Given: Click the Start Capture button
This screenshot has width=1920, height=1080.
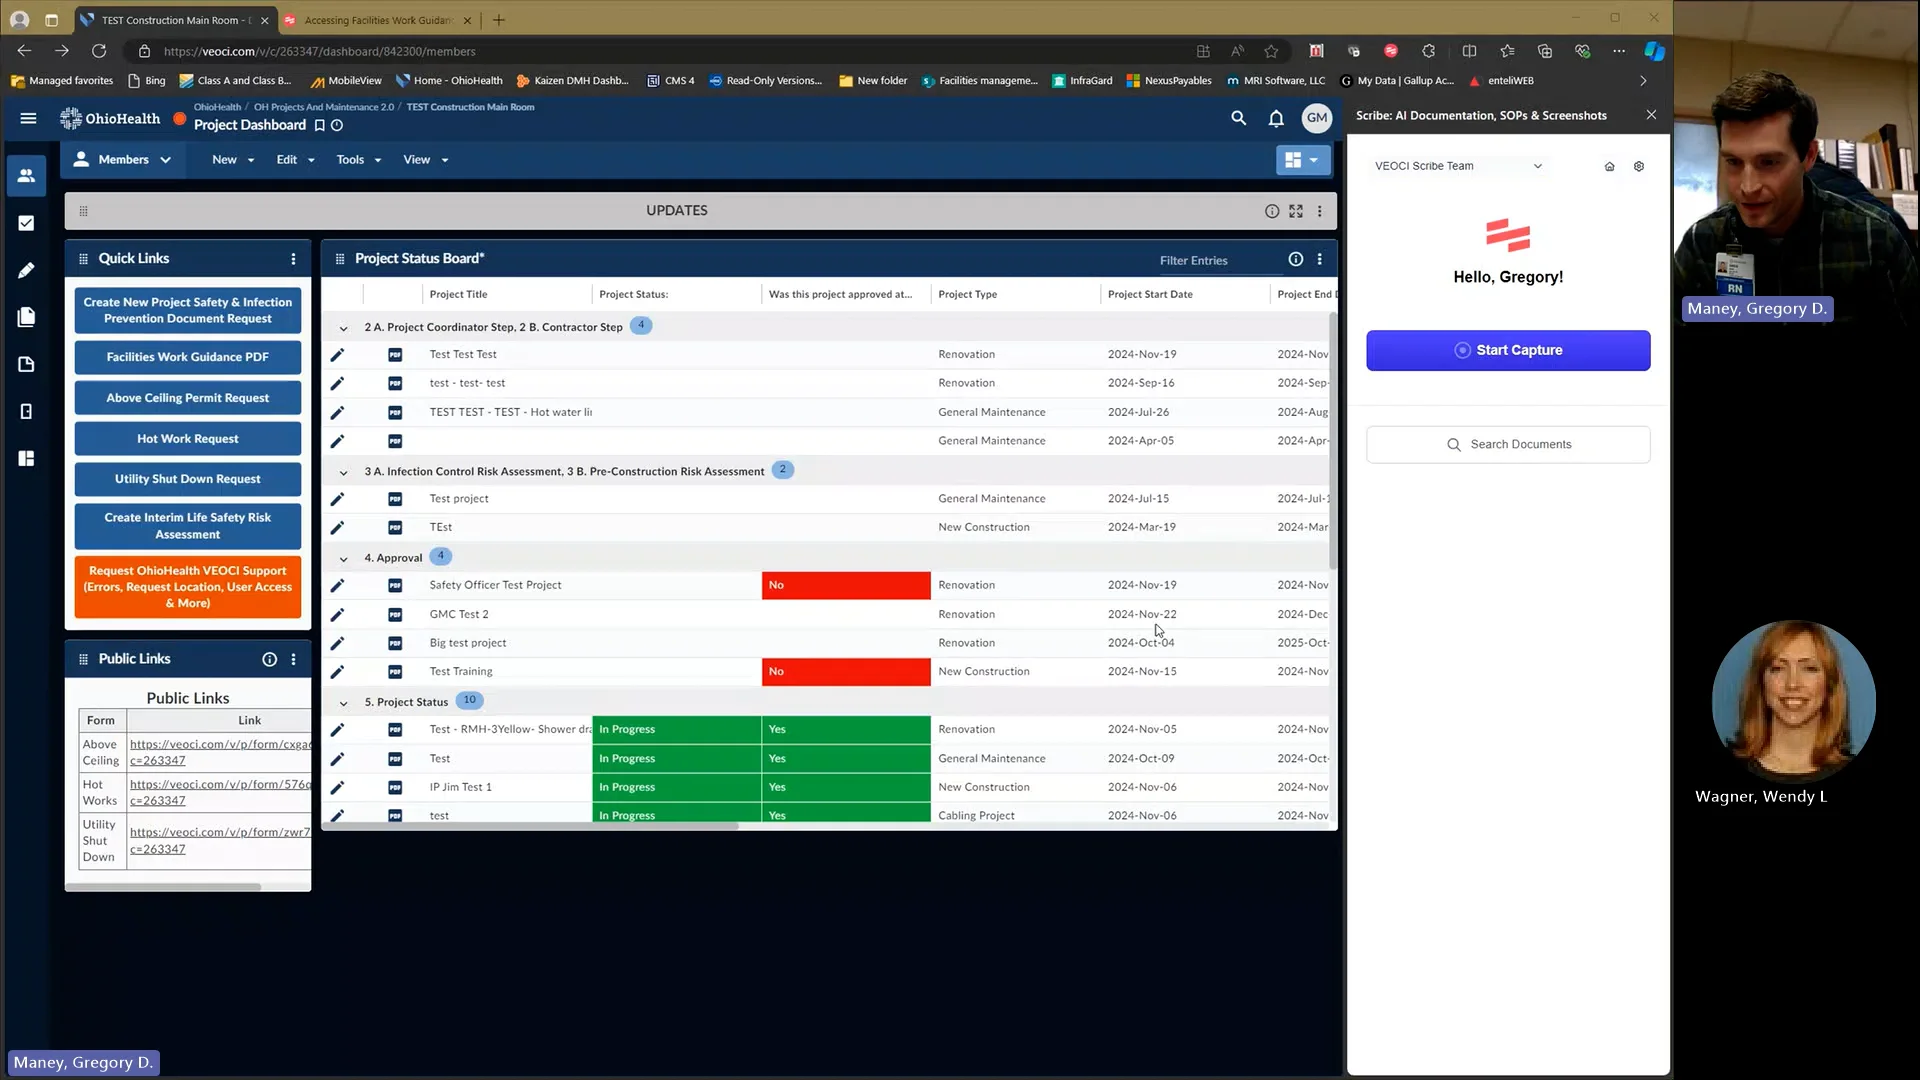Looking at the screenshot, I should pyautogui.click(x=1507, y=350).
